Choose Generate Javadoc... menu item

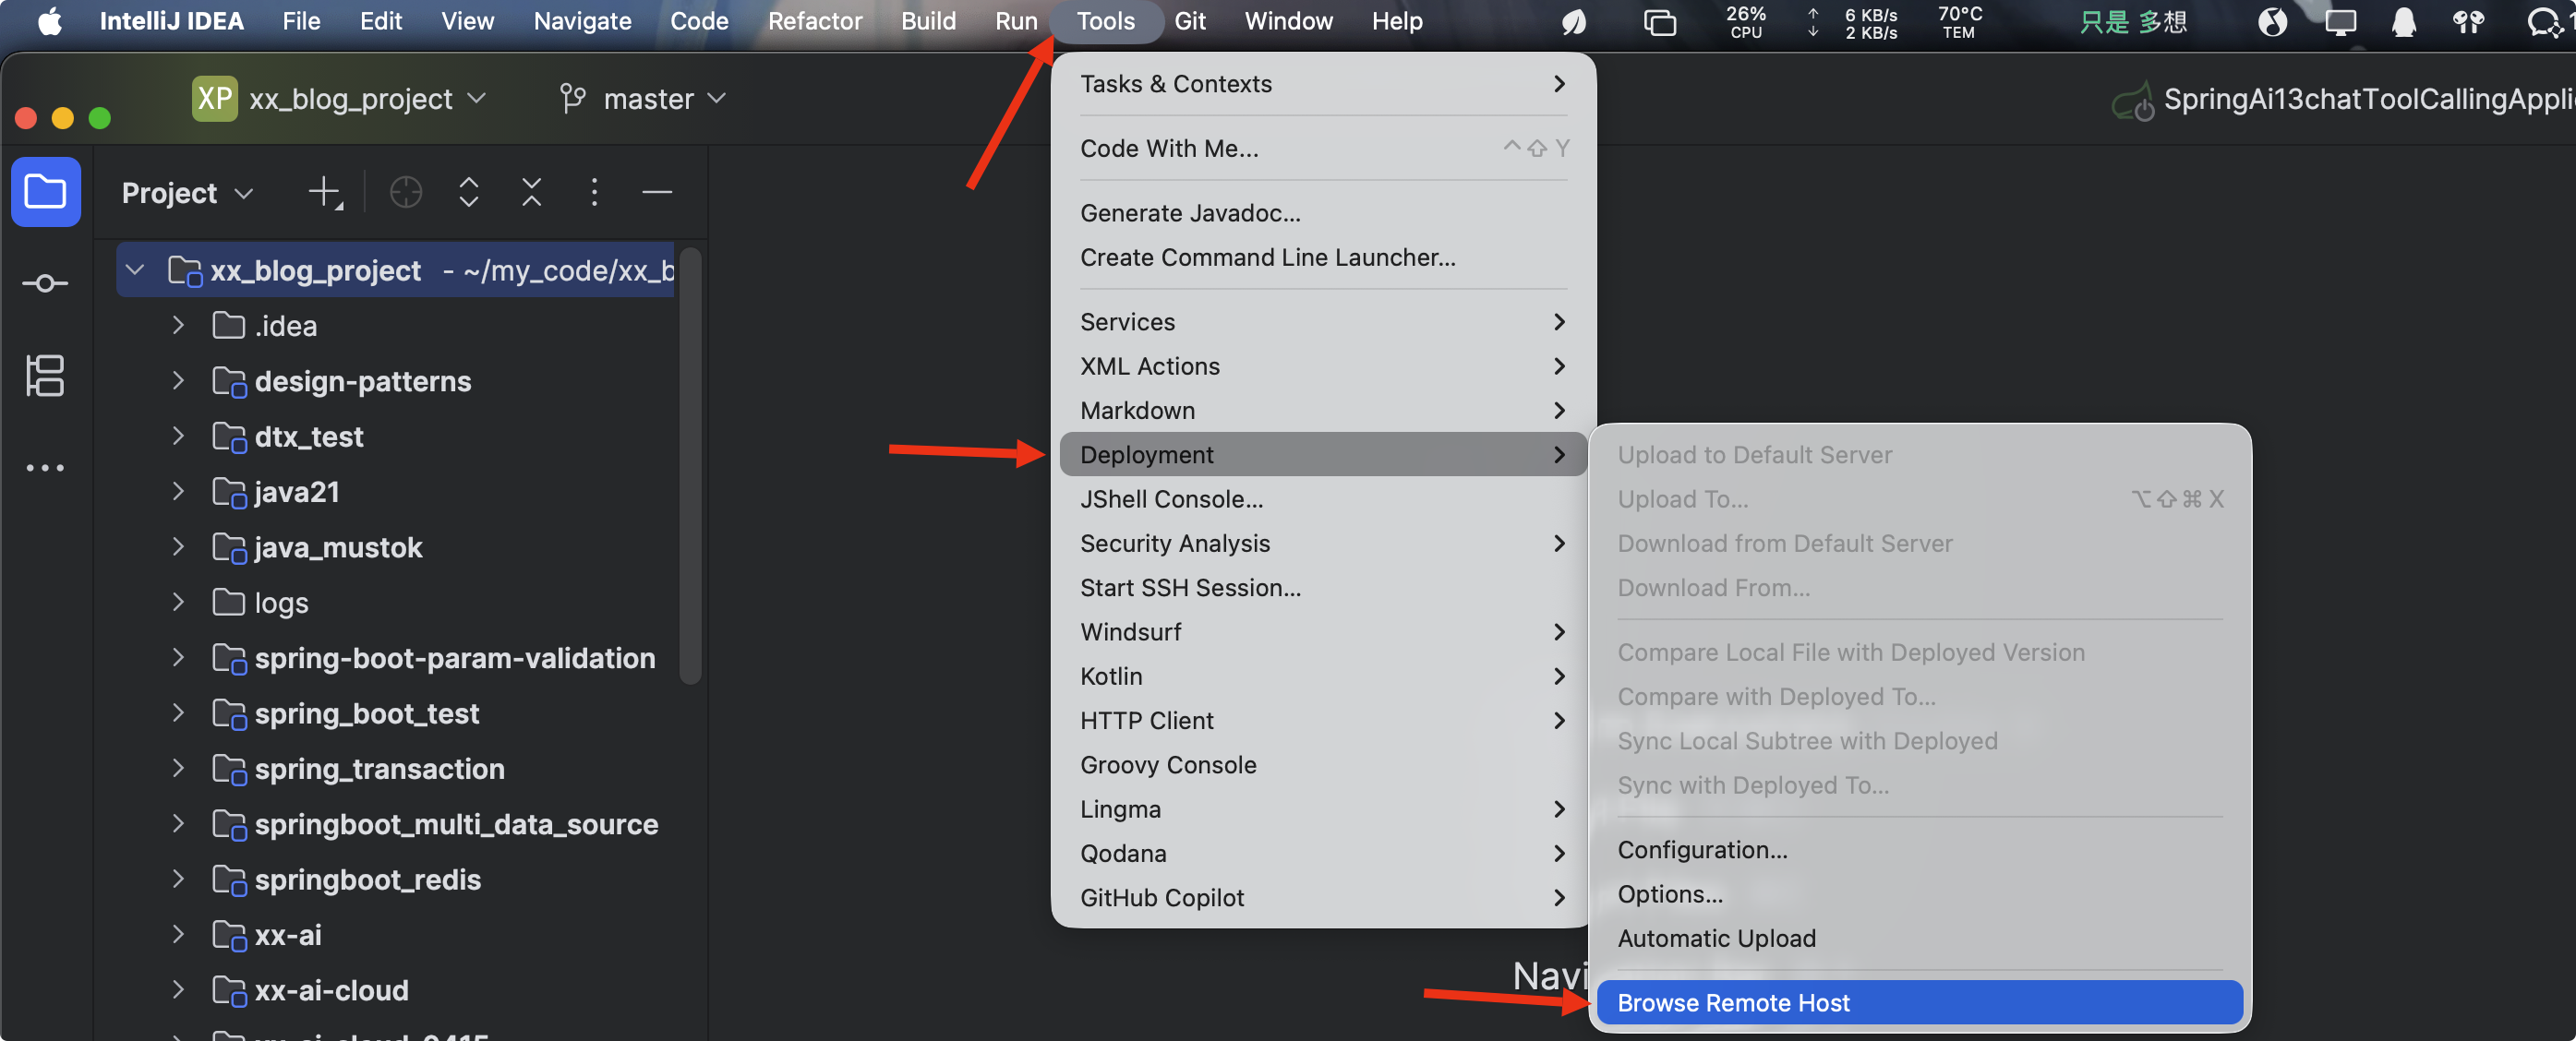pyautogui.click(x=1322, y=213)
